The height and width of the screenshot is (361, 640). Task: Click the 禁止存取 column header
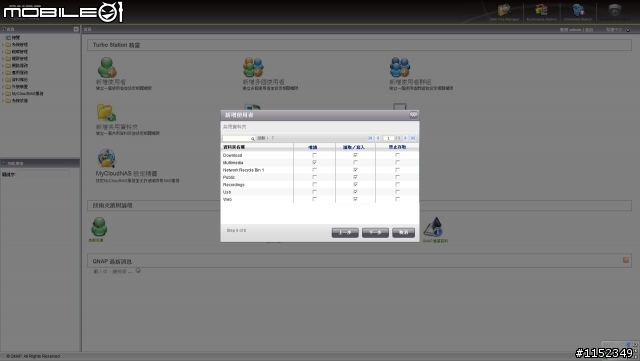pyautogui.click(x=397, y=147)
